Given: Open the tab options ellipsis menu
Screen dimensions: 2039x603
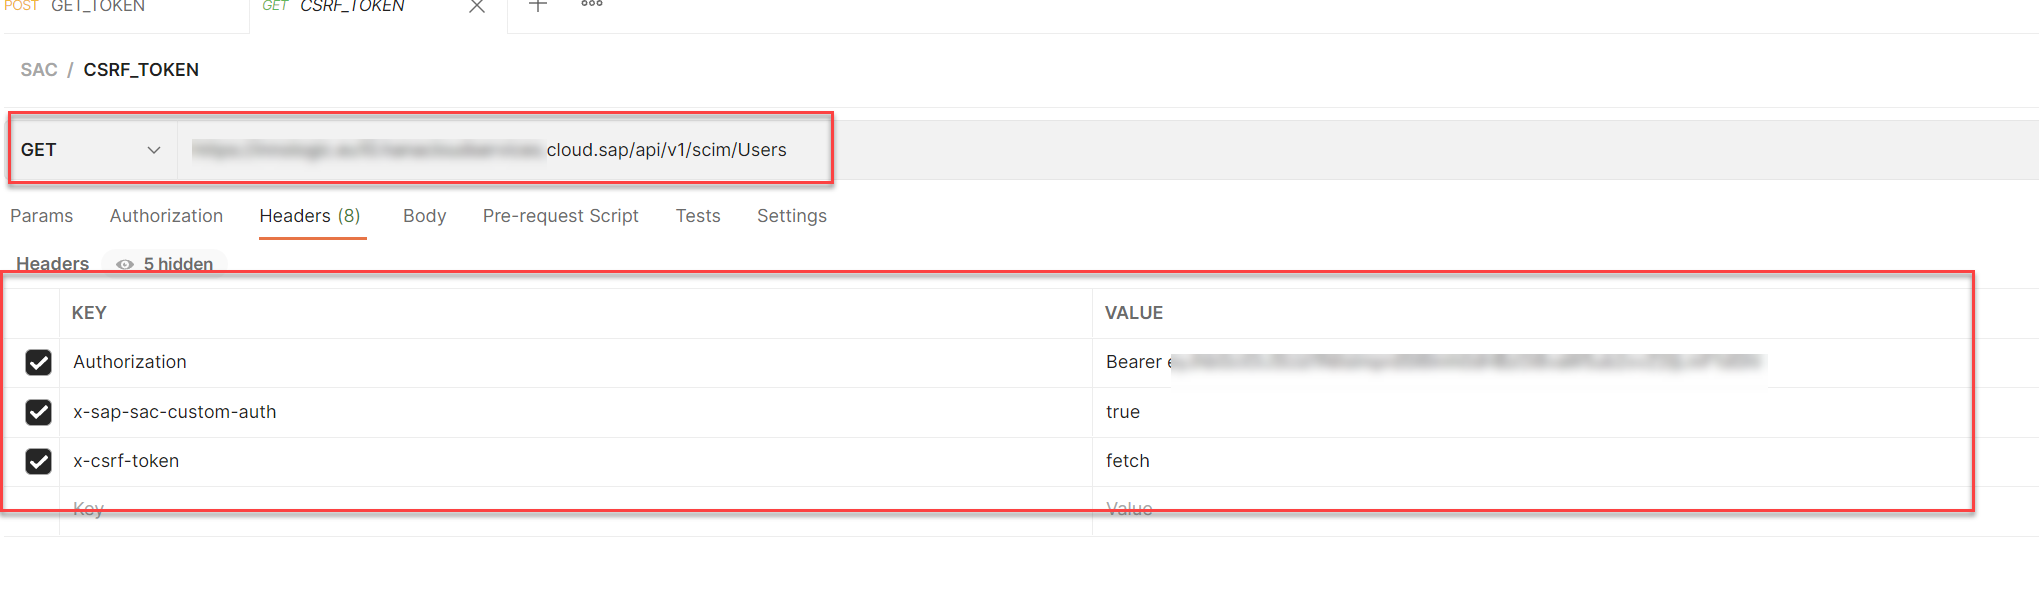Looking at the screenshot, I should point(592,4).
